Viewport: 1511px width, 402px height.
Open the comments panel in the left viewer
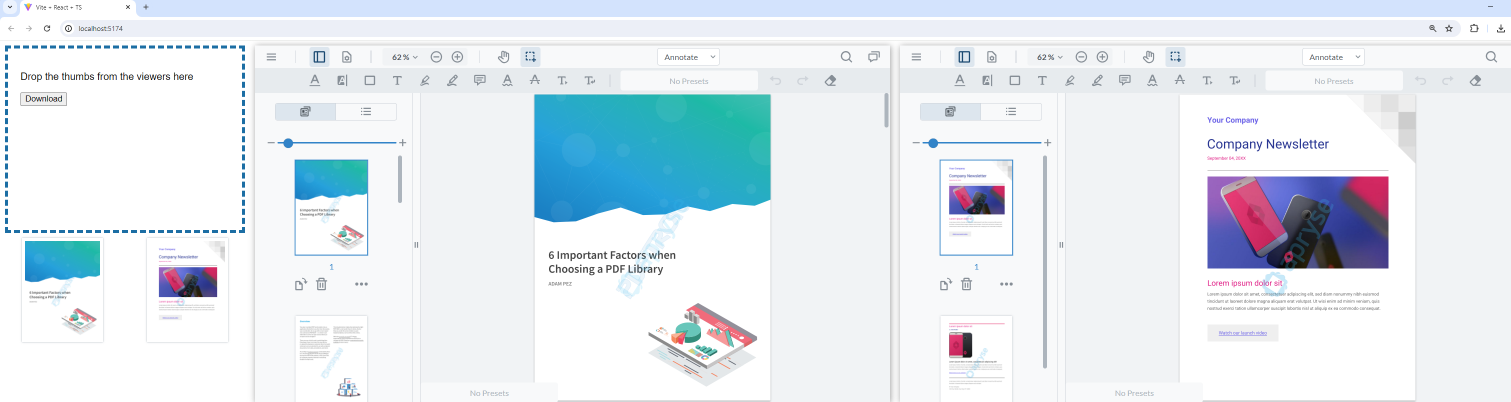(874, 57)
